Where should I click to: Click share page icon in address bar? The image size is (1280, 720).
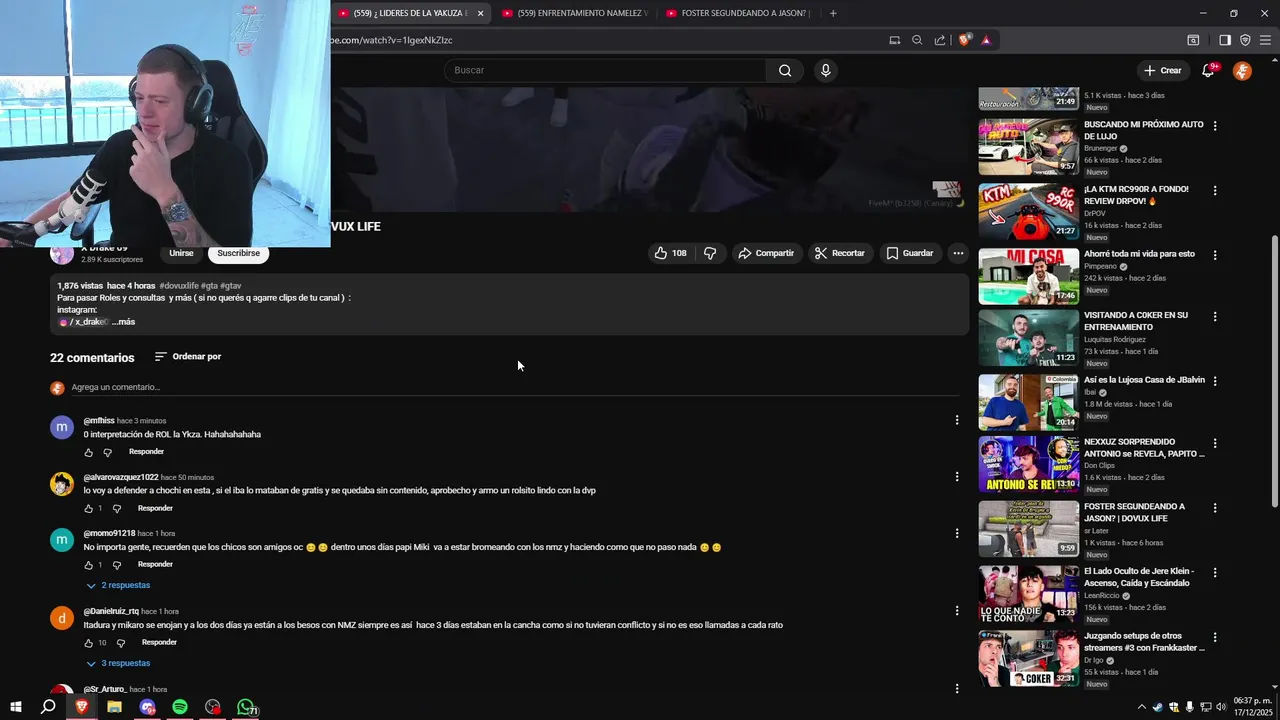940,40
